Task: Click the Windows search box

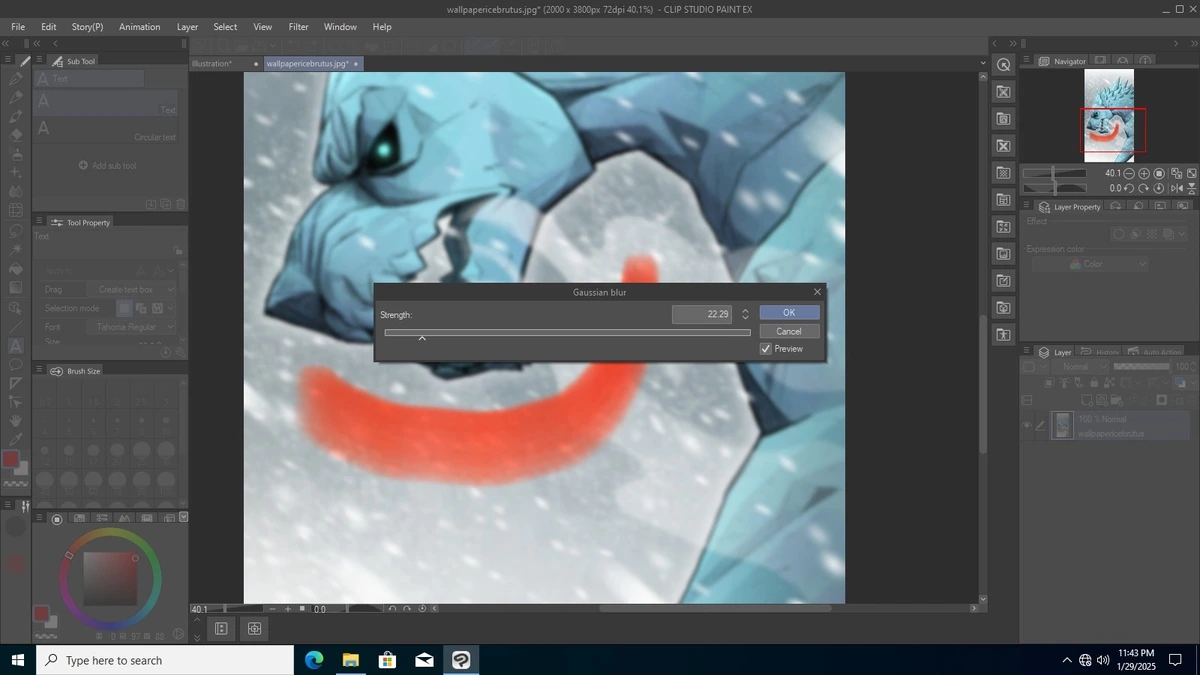Action: (x=165, y=660)
